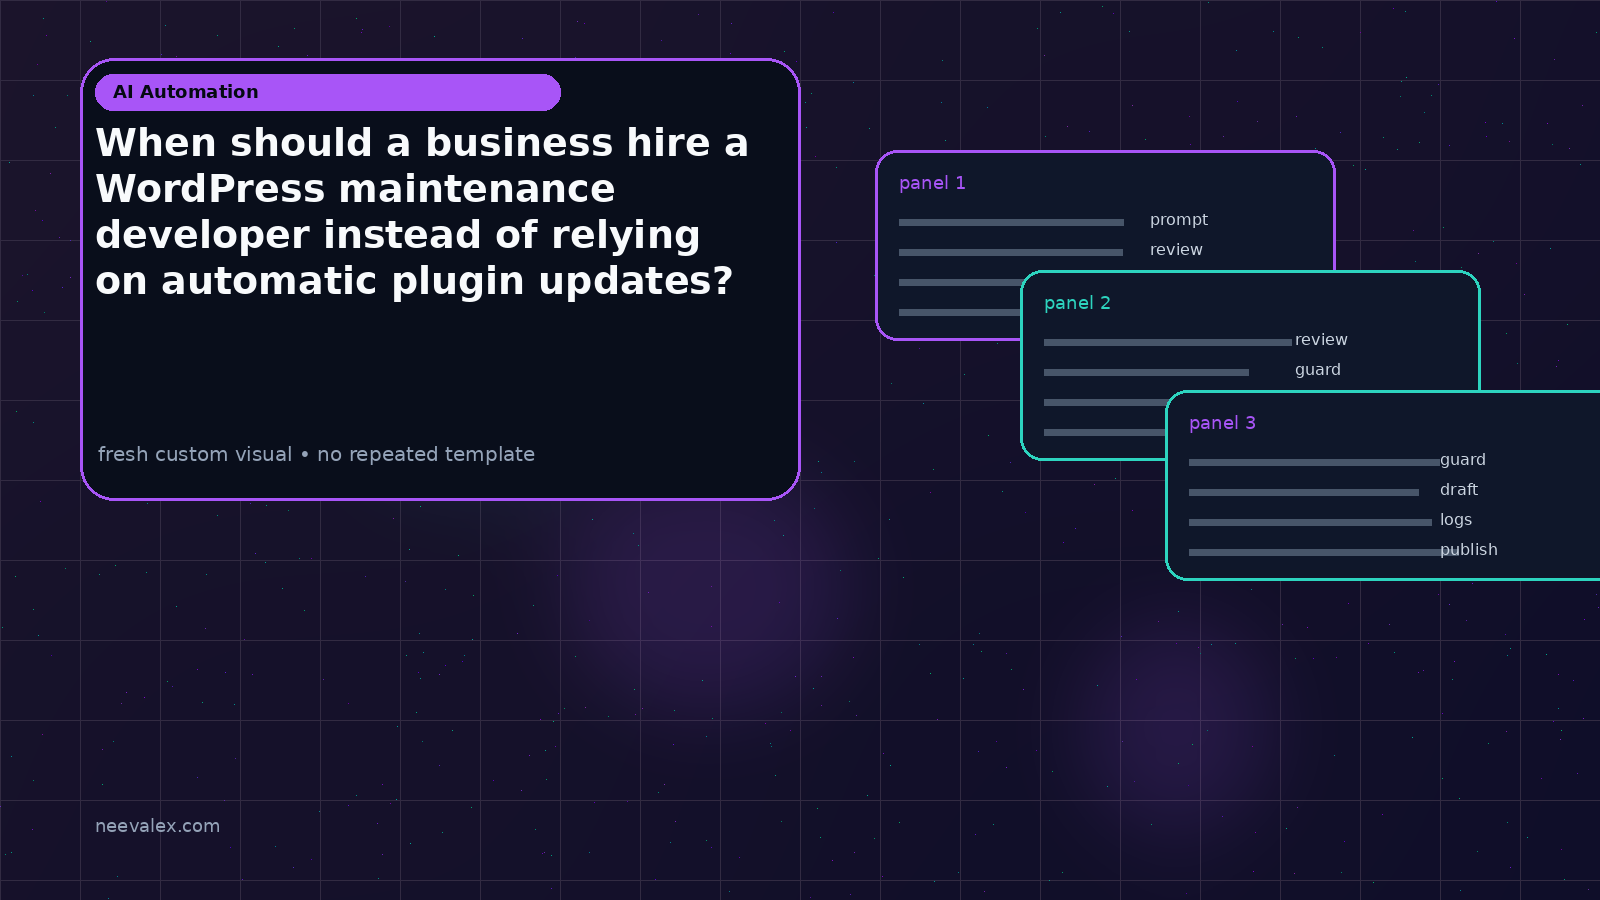Select the 'panel 2' title

(1077, 303)
